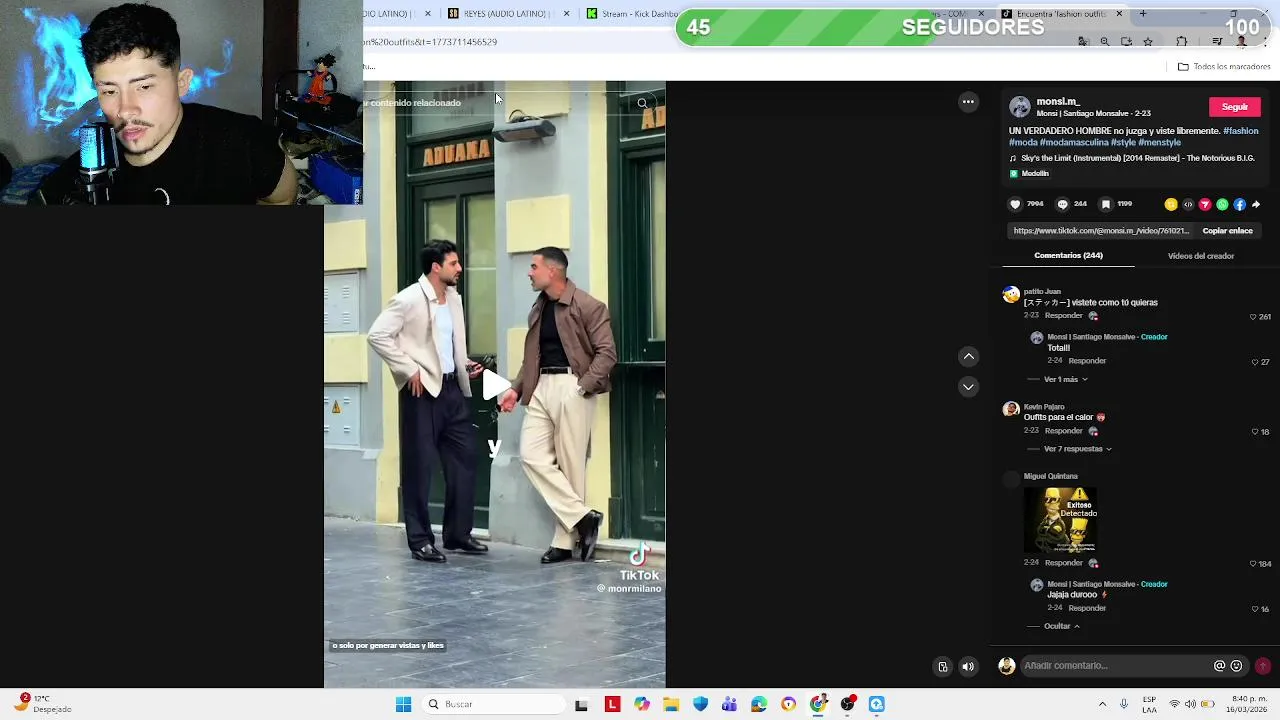Viewport: 1280px width, 720px height.
Task: Click the red send-to-friends share icon
Action: tap(1205, 205)
